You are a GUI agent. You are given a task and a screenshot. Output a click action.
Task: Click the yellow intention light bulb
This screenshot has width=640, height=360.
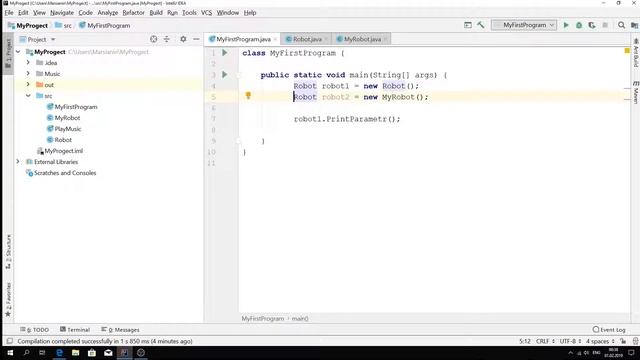(248, 96)
